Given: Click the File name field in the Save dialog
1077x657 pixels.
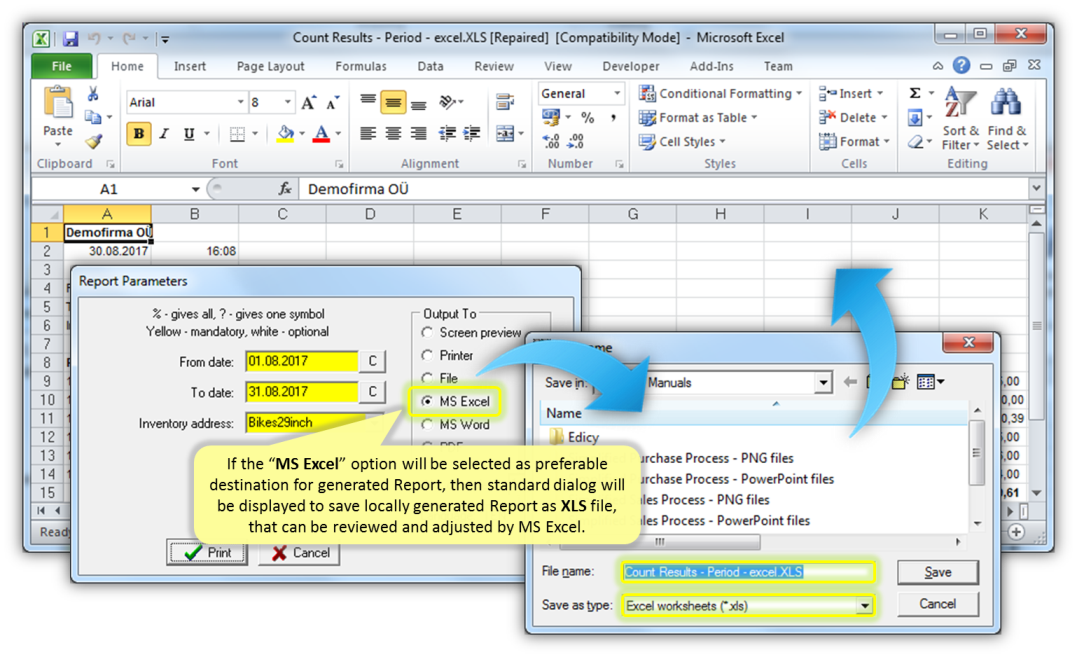Looking at the screenshot, I should coord(748,572).
